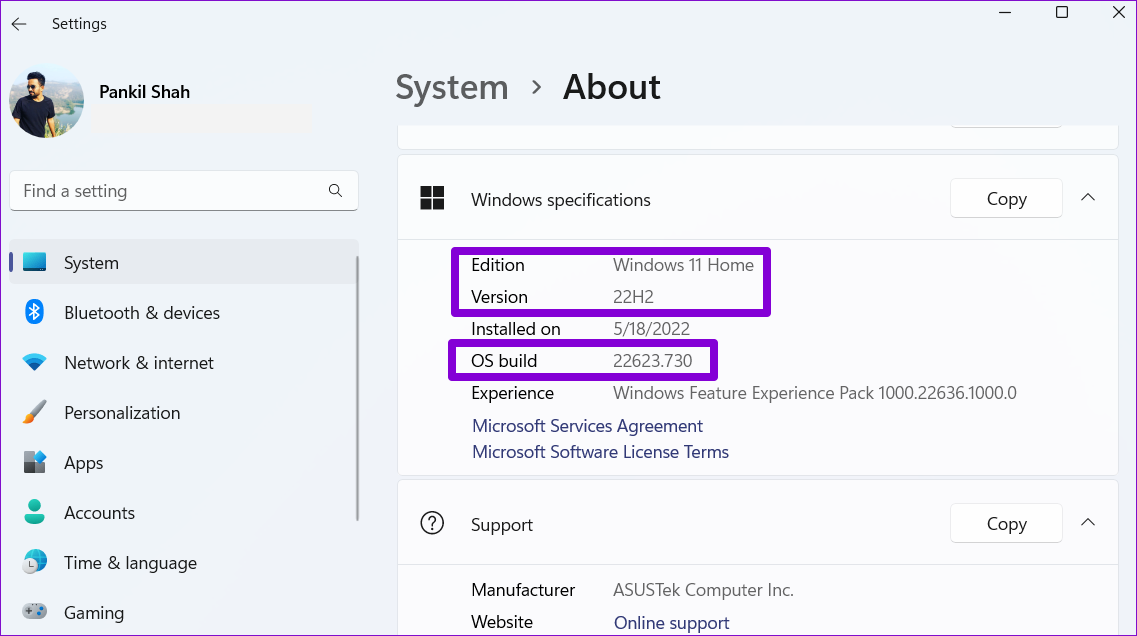
Task: Click the Bluetooth & devices icon
Action: click(x=35, y=312)
